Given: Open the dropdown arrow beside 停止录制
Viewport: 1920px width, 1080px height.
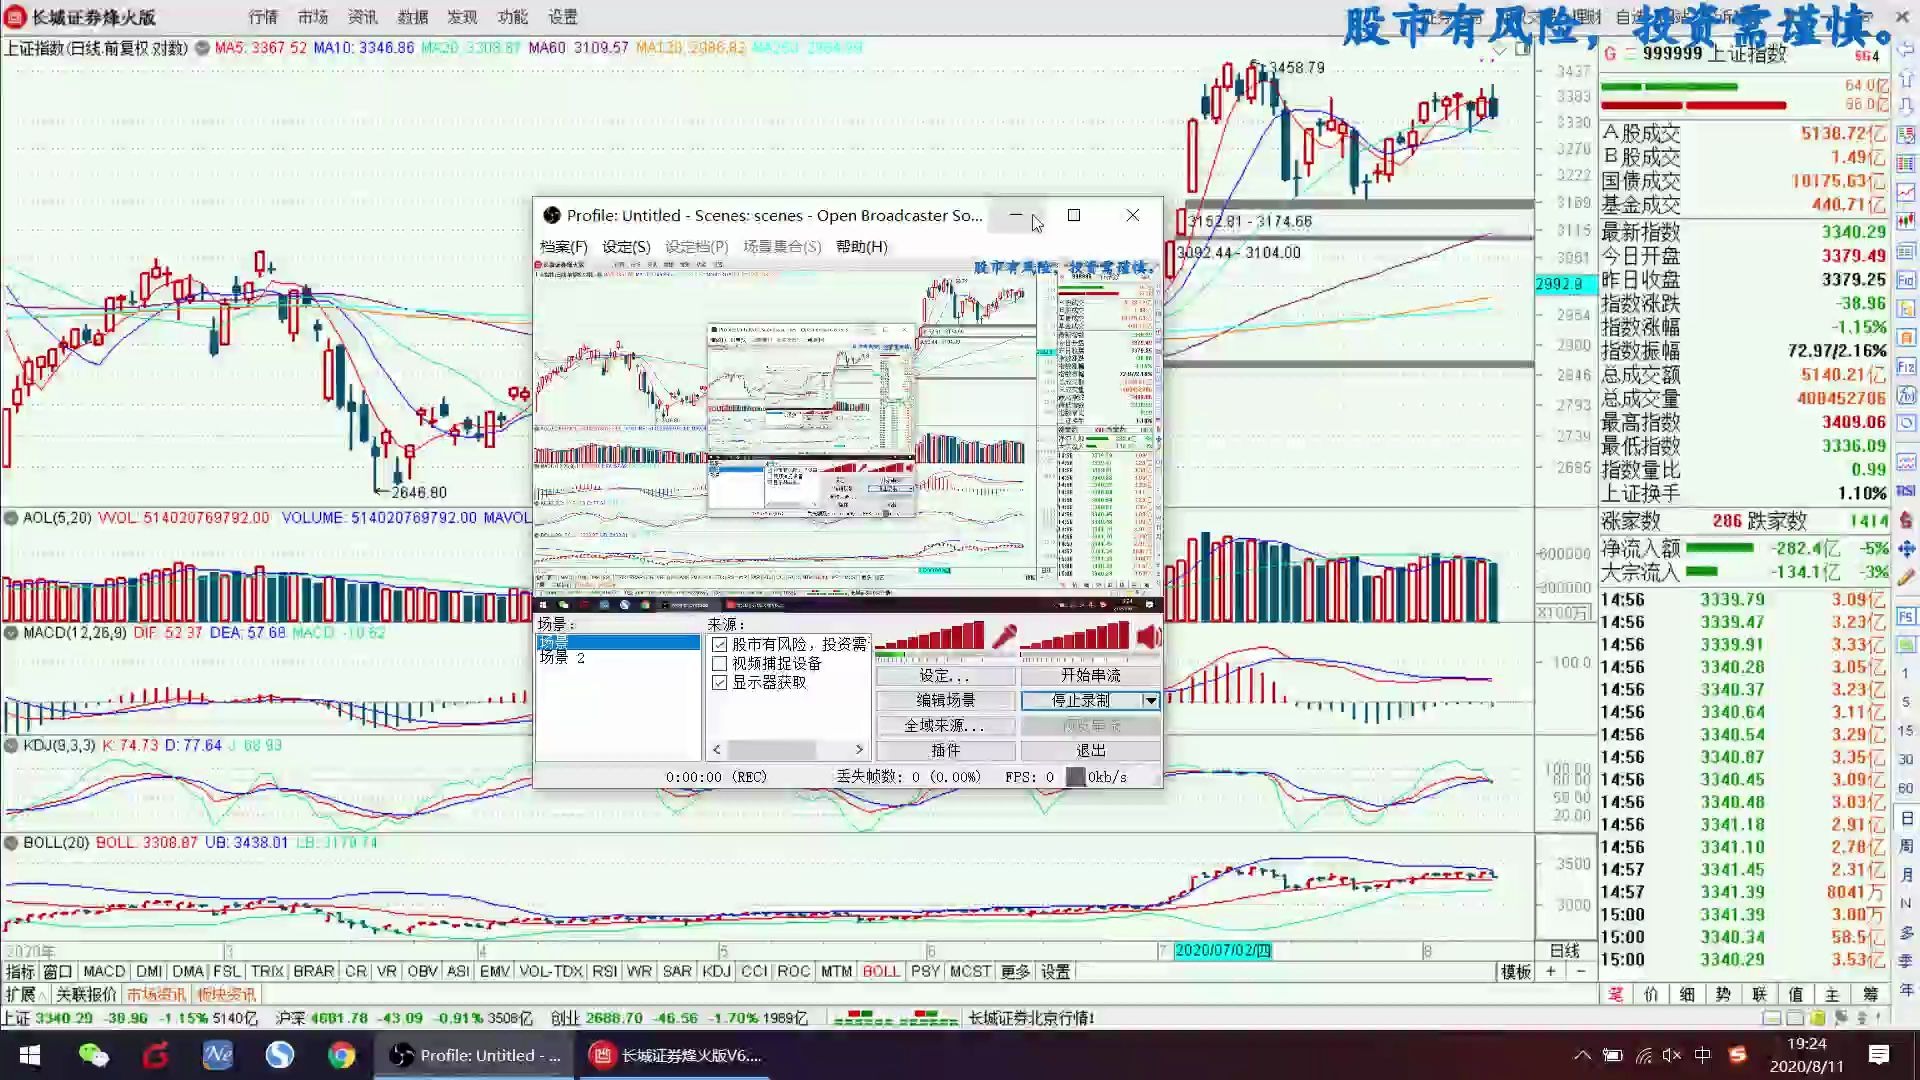Looking at the screenshot, I should click(x=1150, y=701).
